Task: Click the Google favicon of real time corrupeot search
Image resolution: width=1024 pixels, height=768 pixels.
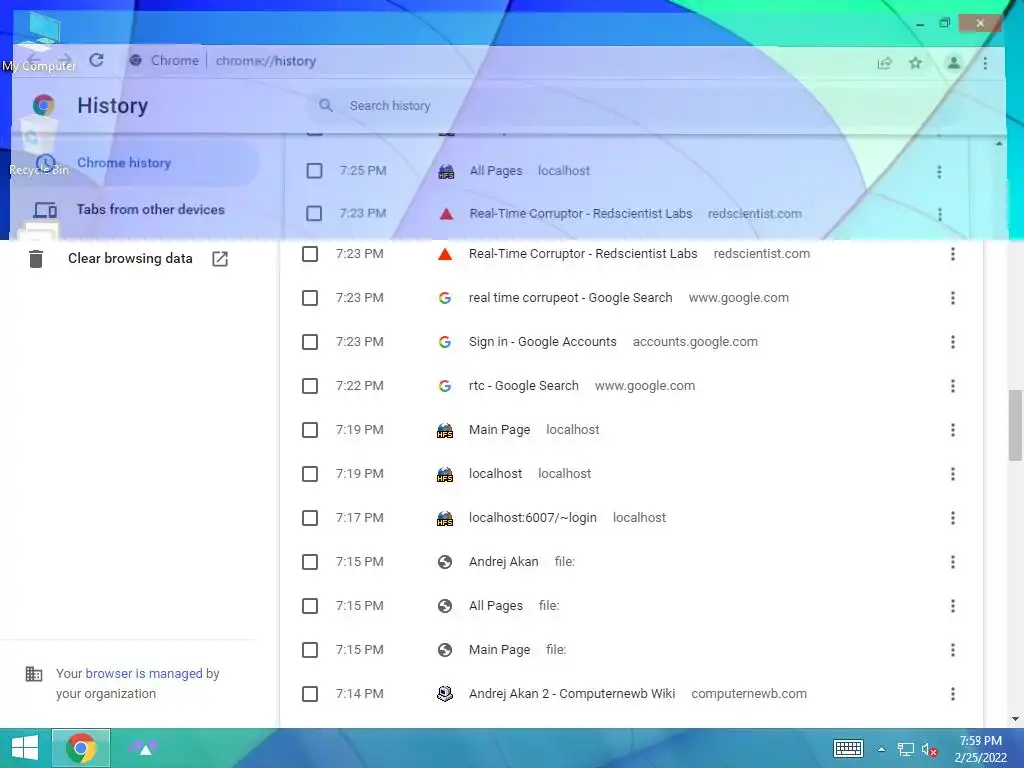Action: 445,298
